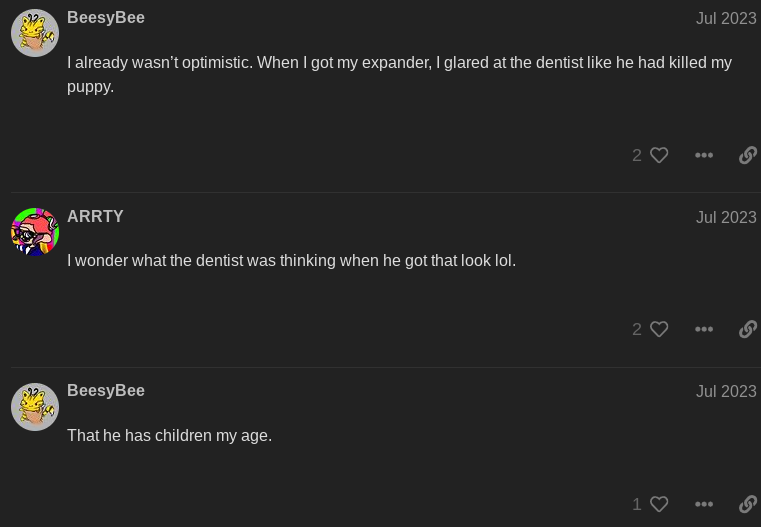Viewport: 761px width, 527px height.
Task: Click Jul 2023 date on ARRTY's post
Action: 726,217
